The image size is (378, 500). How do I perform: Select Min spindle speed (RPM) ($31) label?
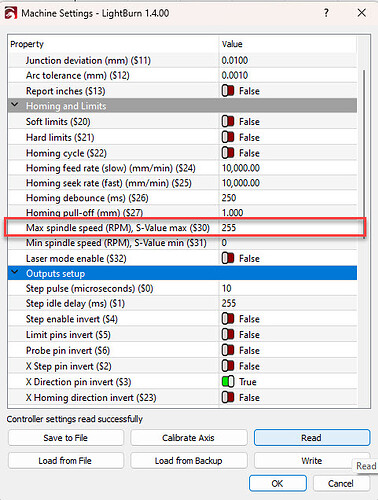click(x=116, y=243)
